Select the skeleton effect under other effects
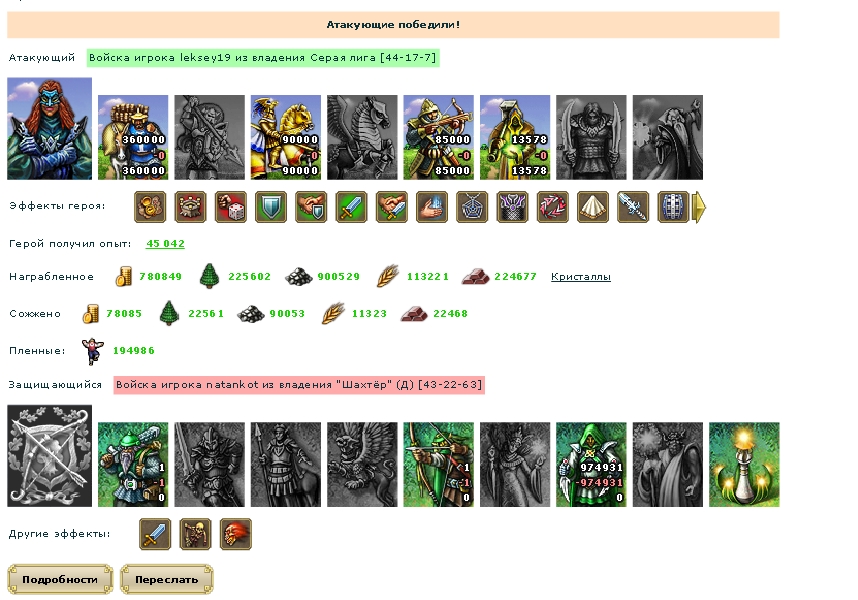Image resolution: width=858 pixels, height=600 pixels. click(x=195, y=534)
